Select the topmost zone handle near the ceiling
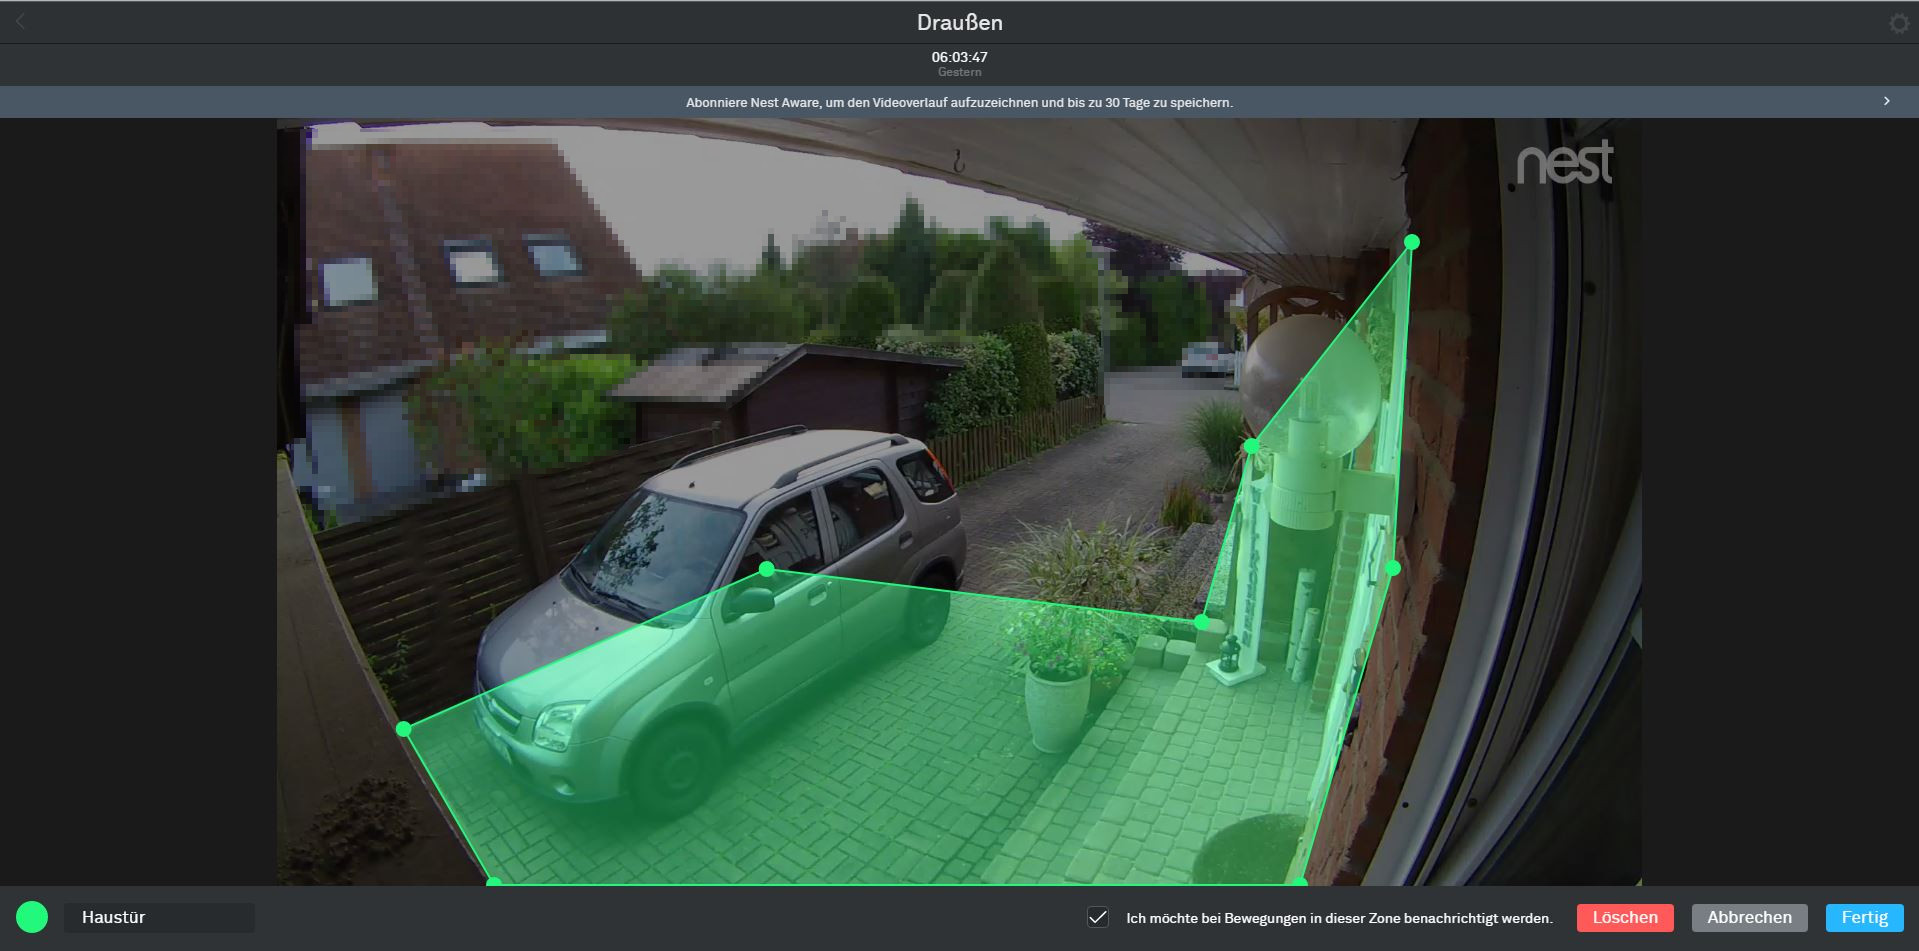1919x951 pixels. (1411, 242)
